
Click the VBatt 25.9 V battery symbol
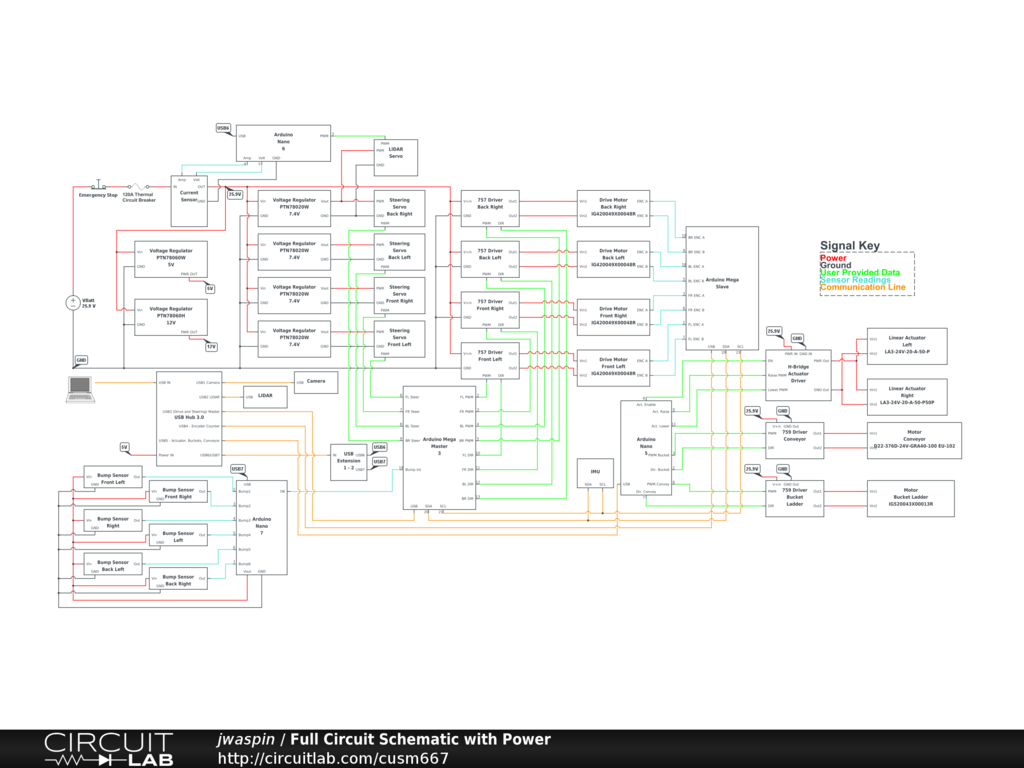click(74, 303)
